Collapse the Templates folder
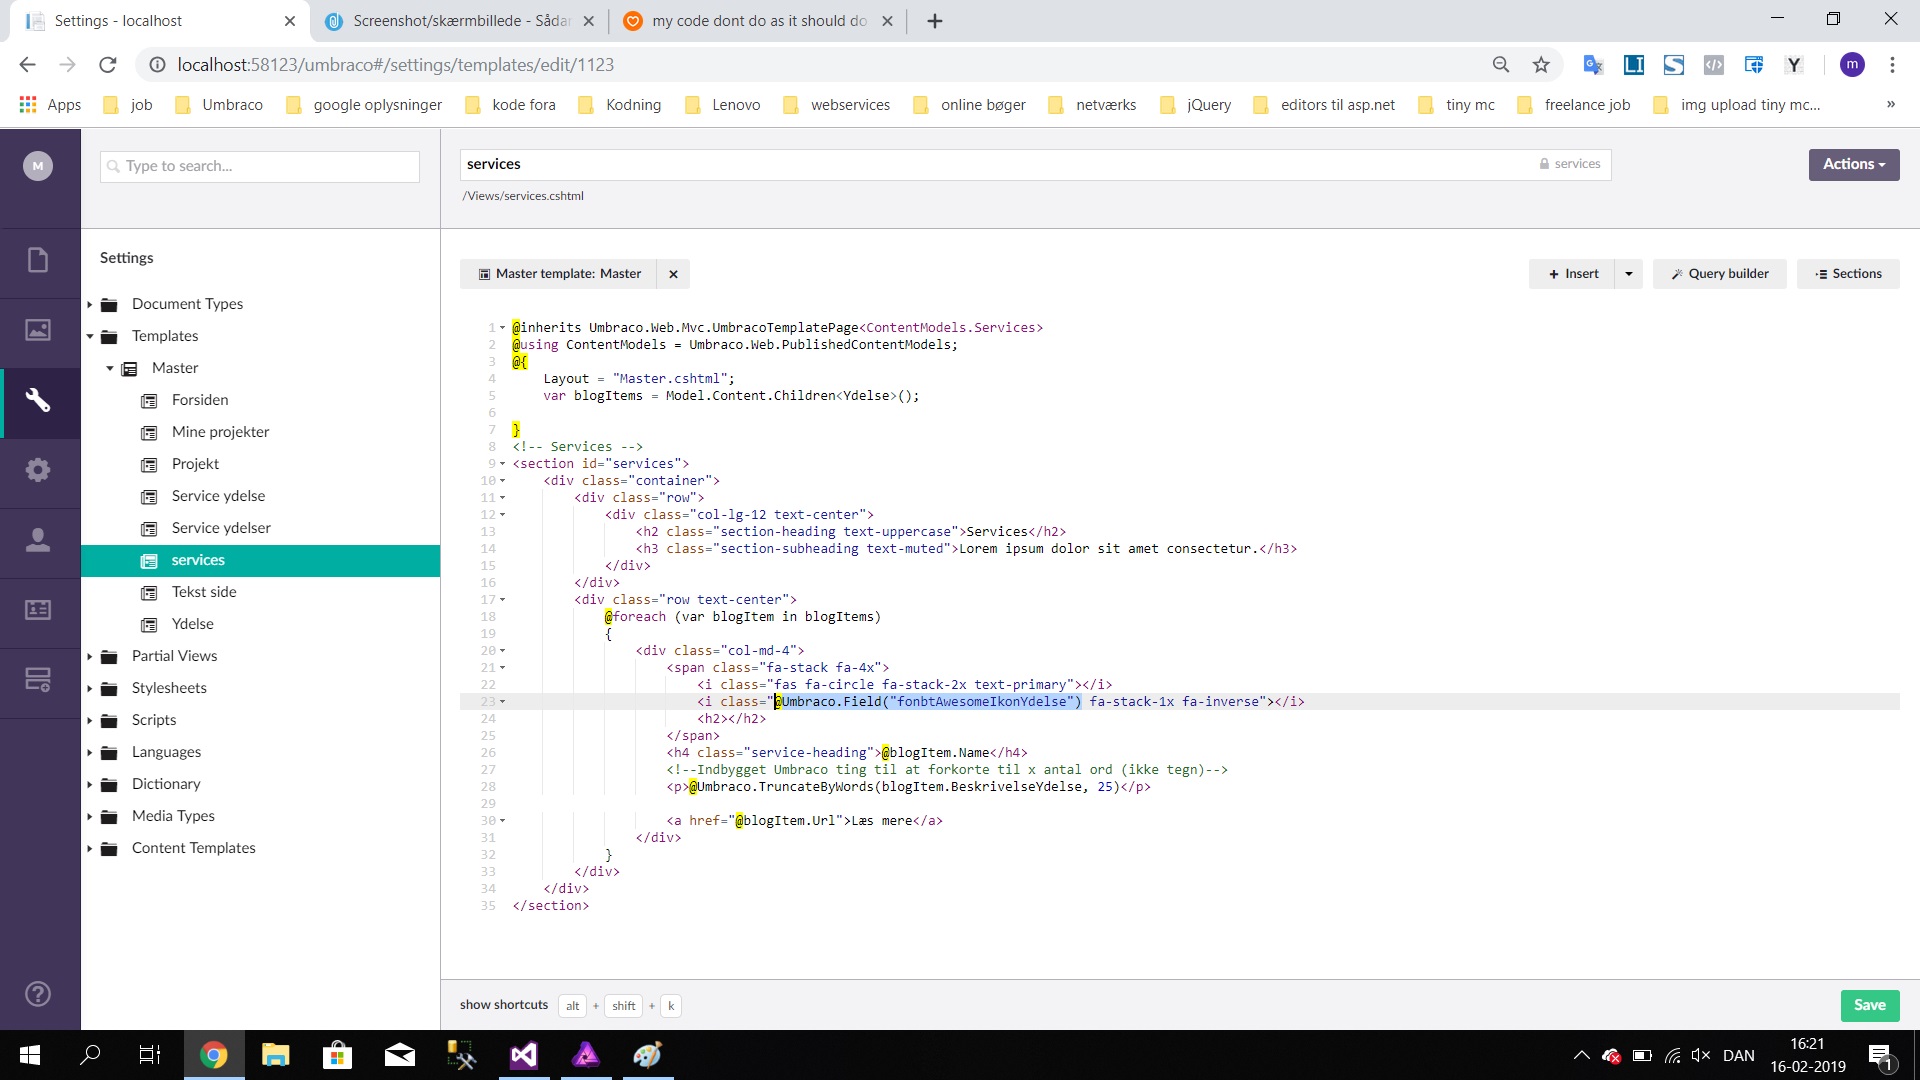The image size is (1920, 1080). tap(89, 336)
